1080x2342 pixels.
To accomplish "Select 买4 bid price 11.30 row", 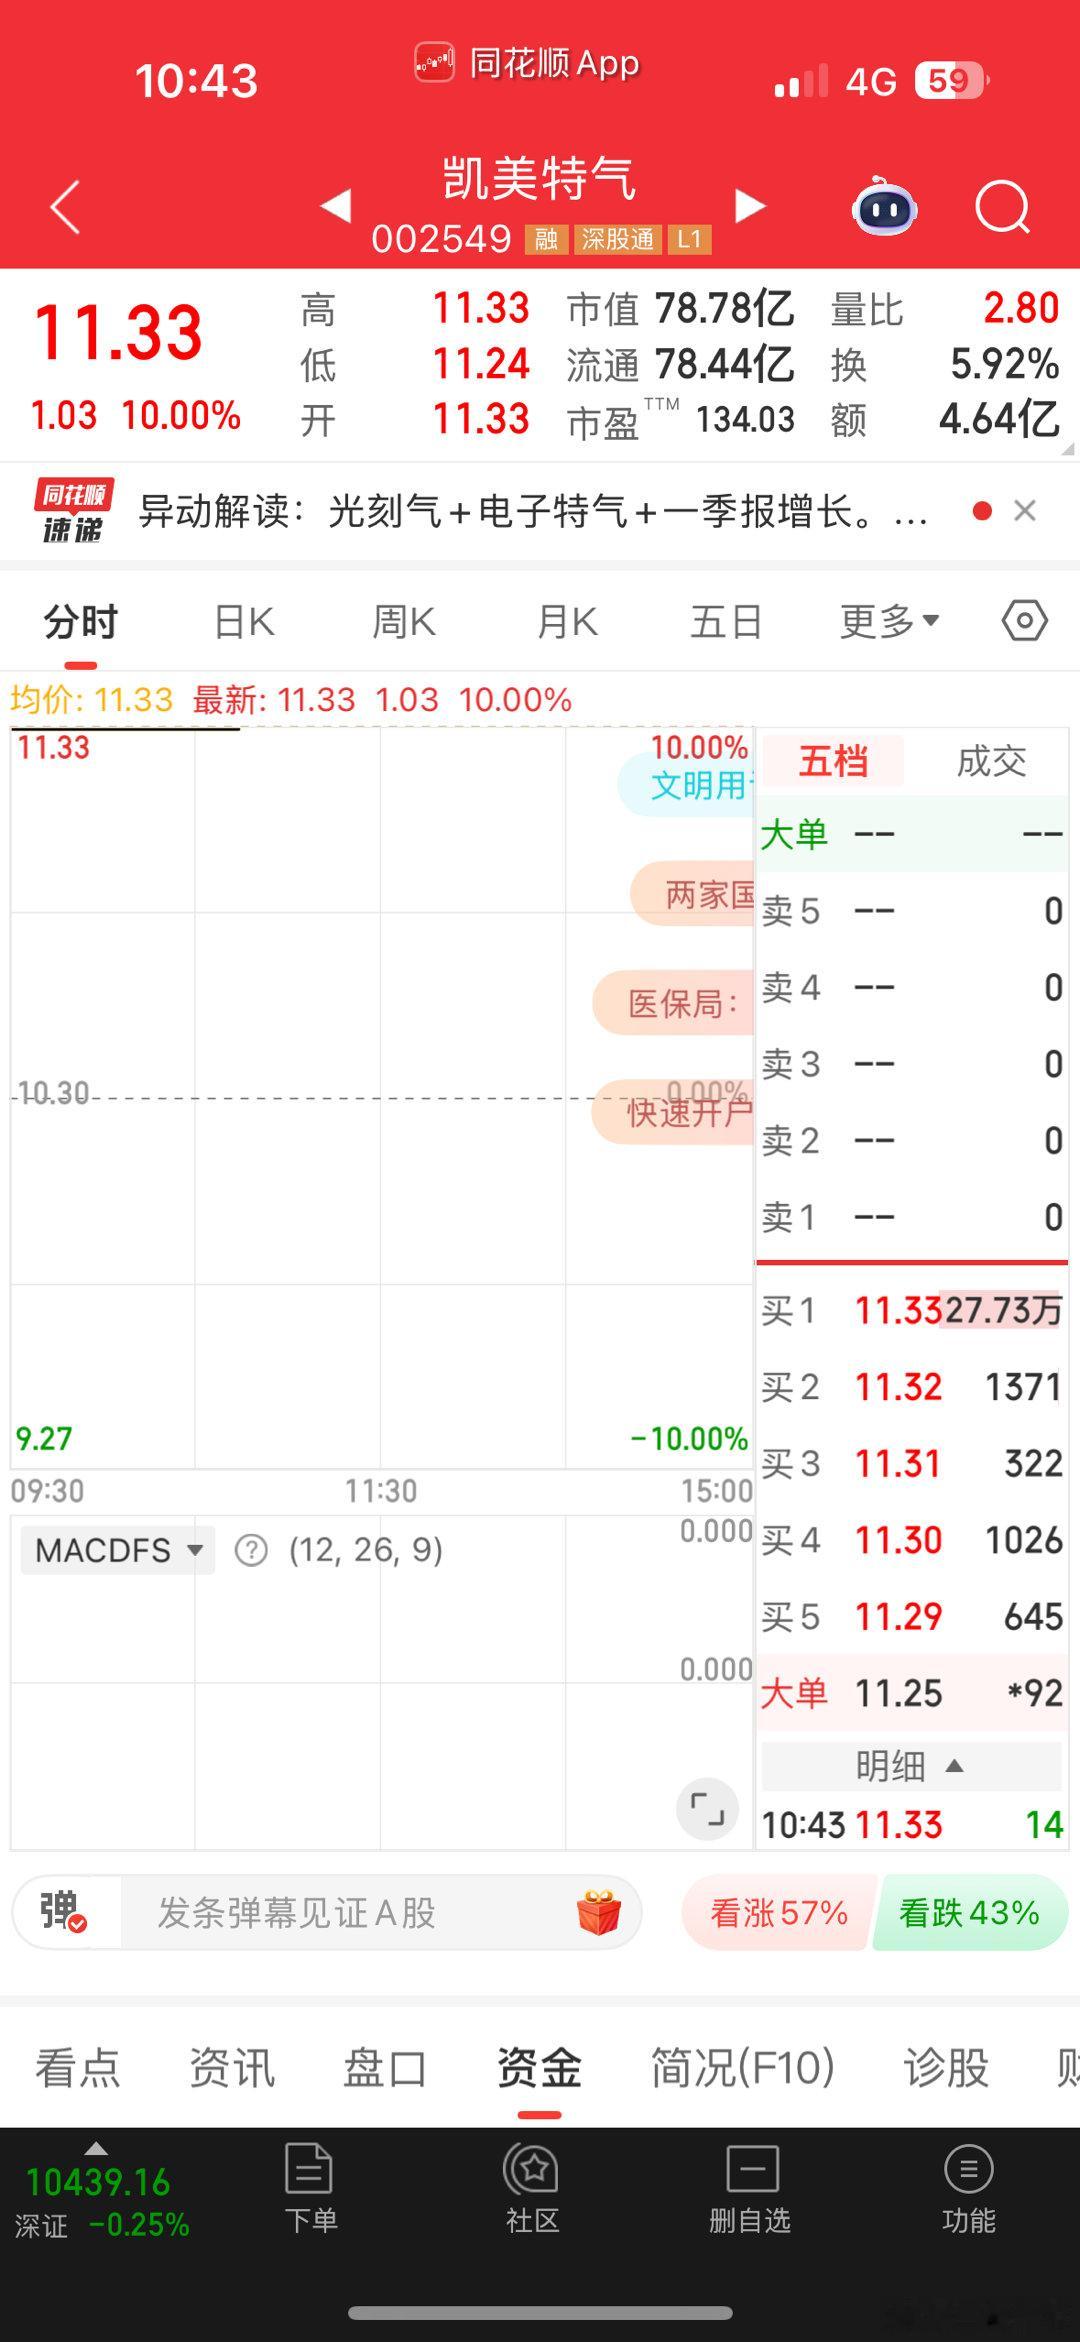I will tap(911, 1540).
